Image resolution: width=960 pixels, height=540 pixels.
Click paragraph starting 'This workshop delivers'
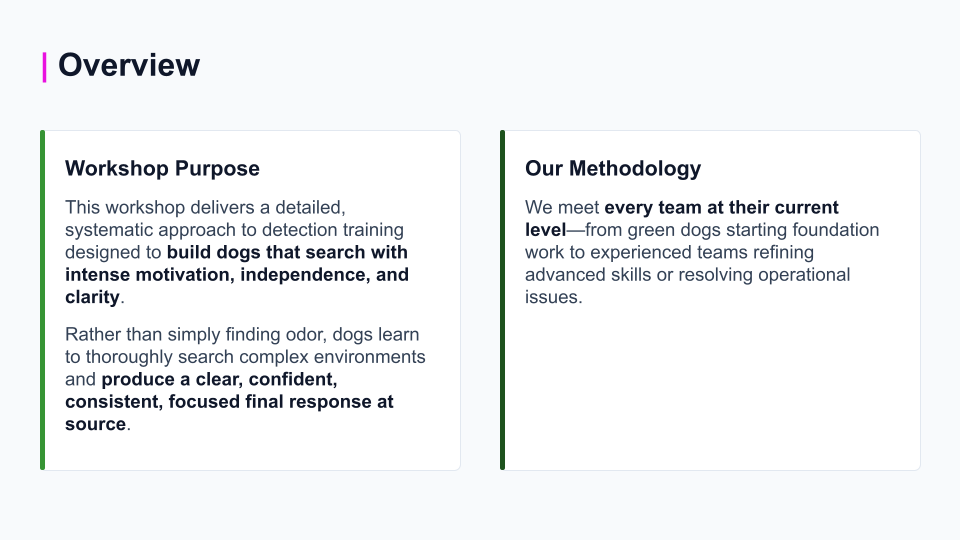point(238,252)
